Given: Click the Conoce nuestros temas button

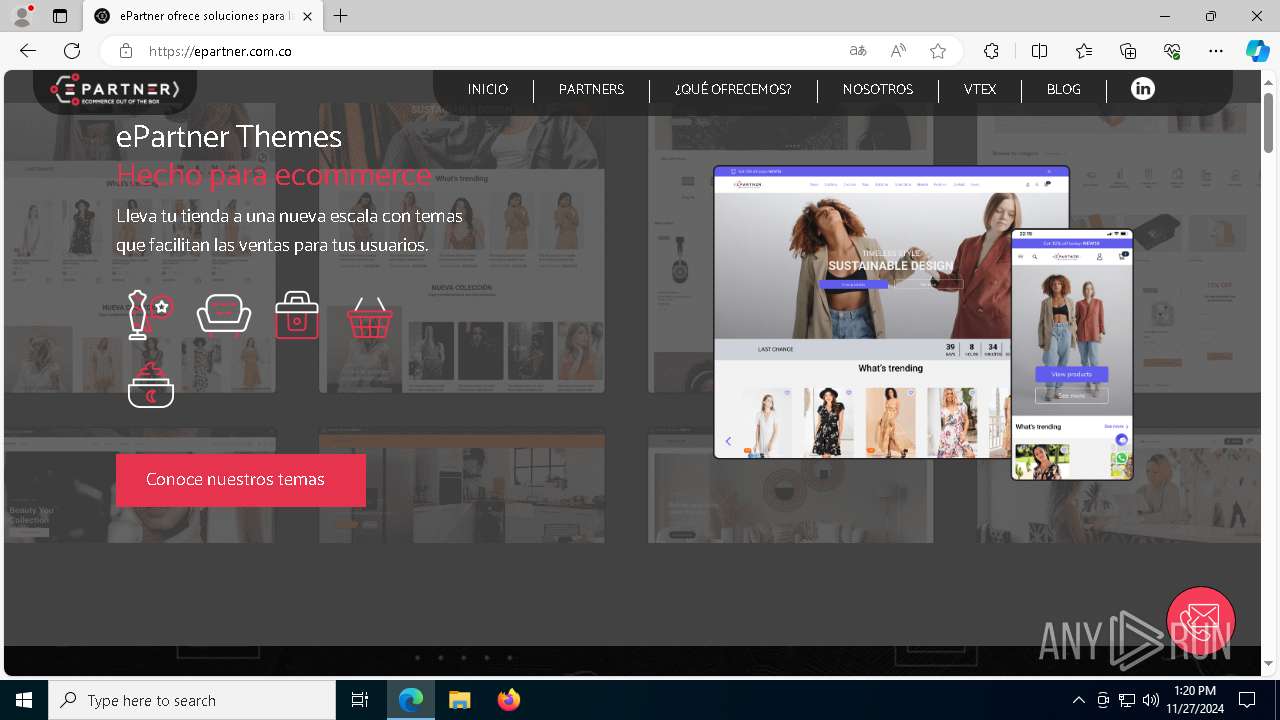Looking at the screenshot, I should point(241,480).
